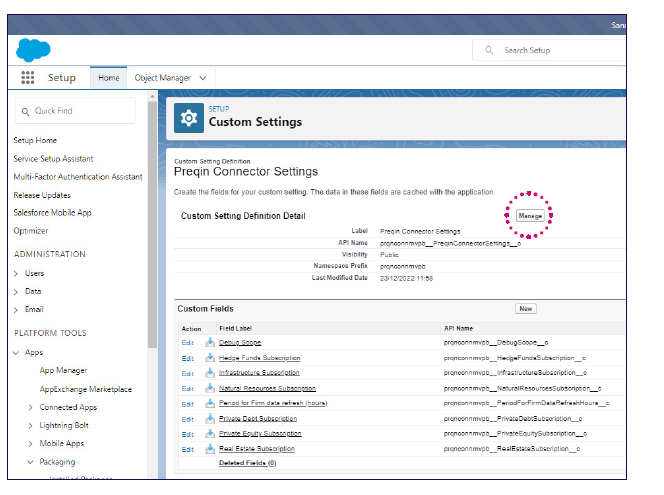Viewport: 664px width, 495px height.
Task: Open the App Launcher grid icon
Action: click(x=28, y=77)
